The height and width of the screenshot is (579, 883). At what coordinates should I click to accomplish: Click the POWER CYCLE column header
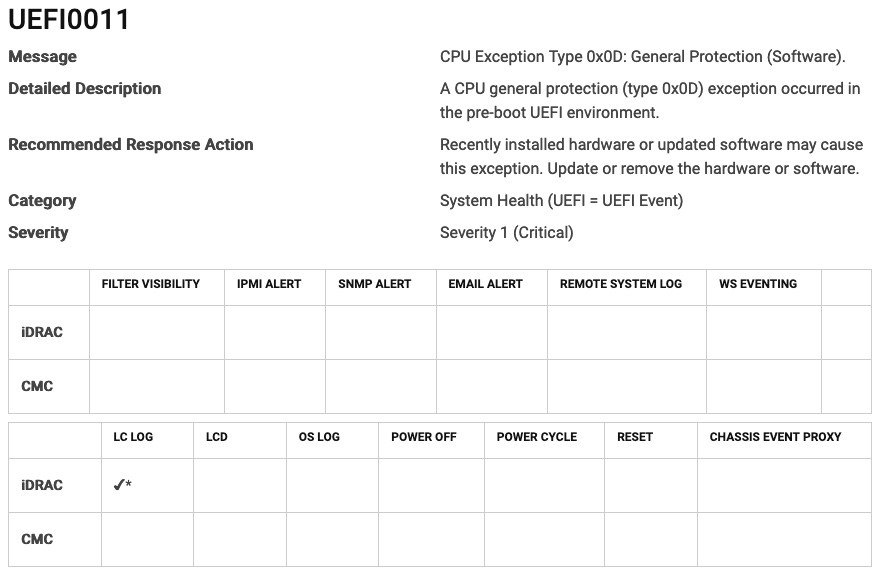(537, 437)
